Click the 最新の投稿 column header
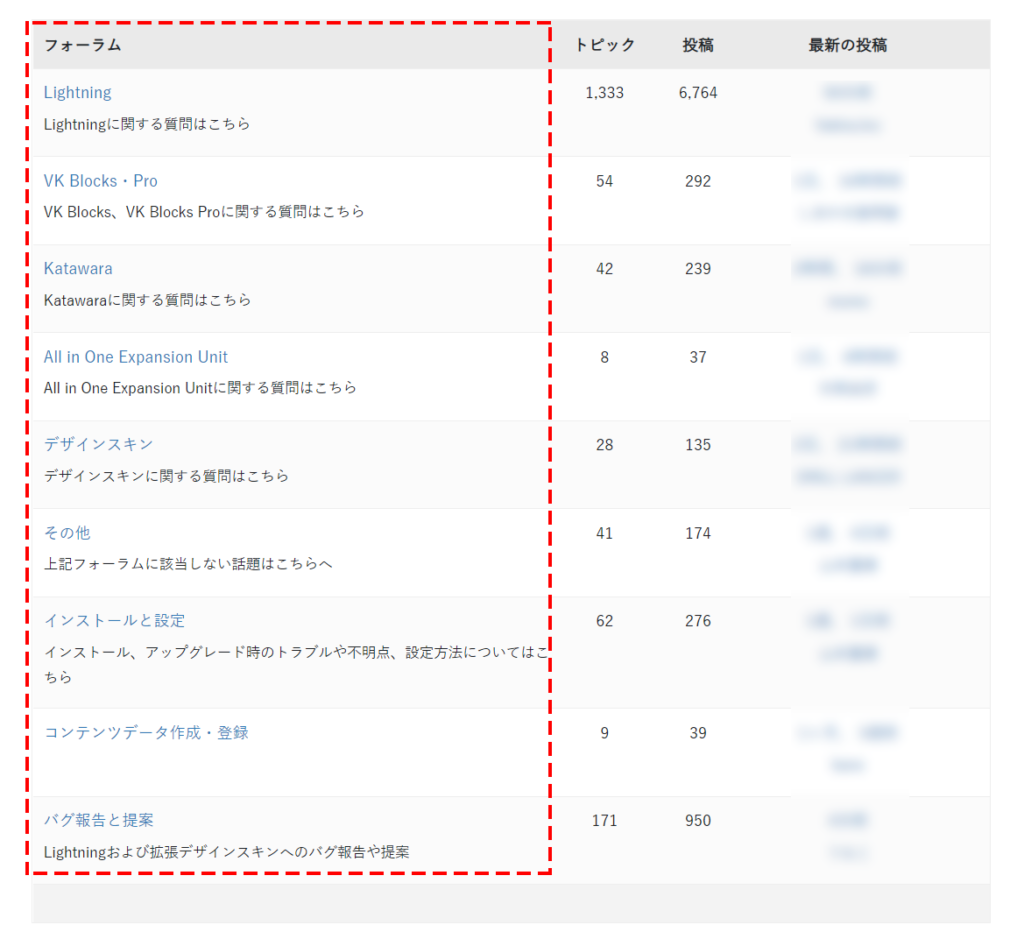This screenshot has height=939, width=1024. coord(847,45)
